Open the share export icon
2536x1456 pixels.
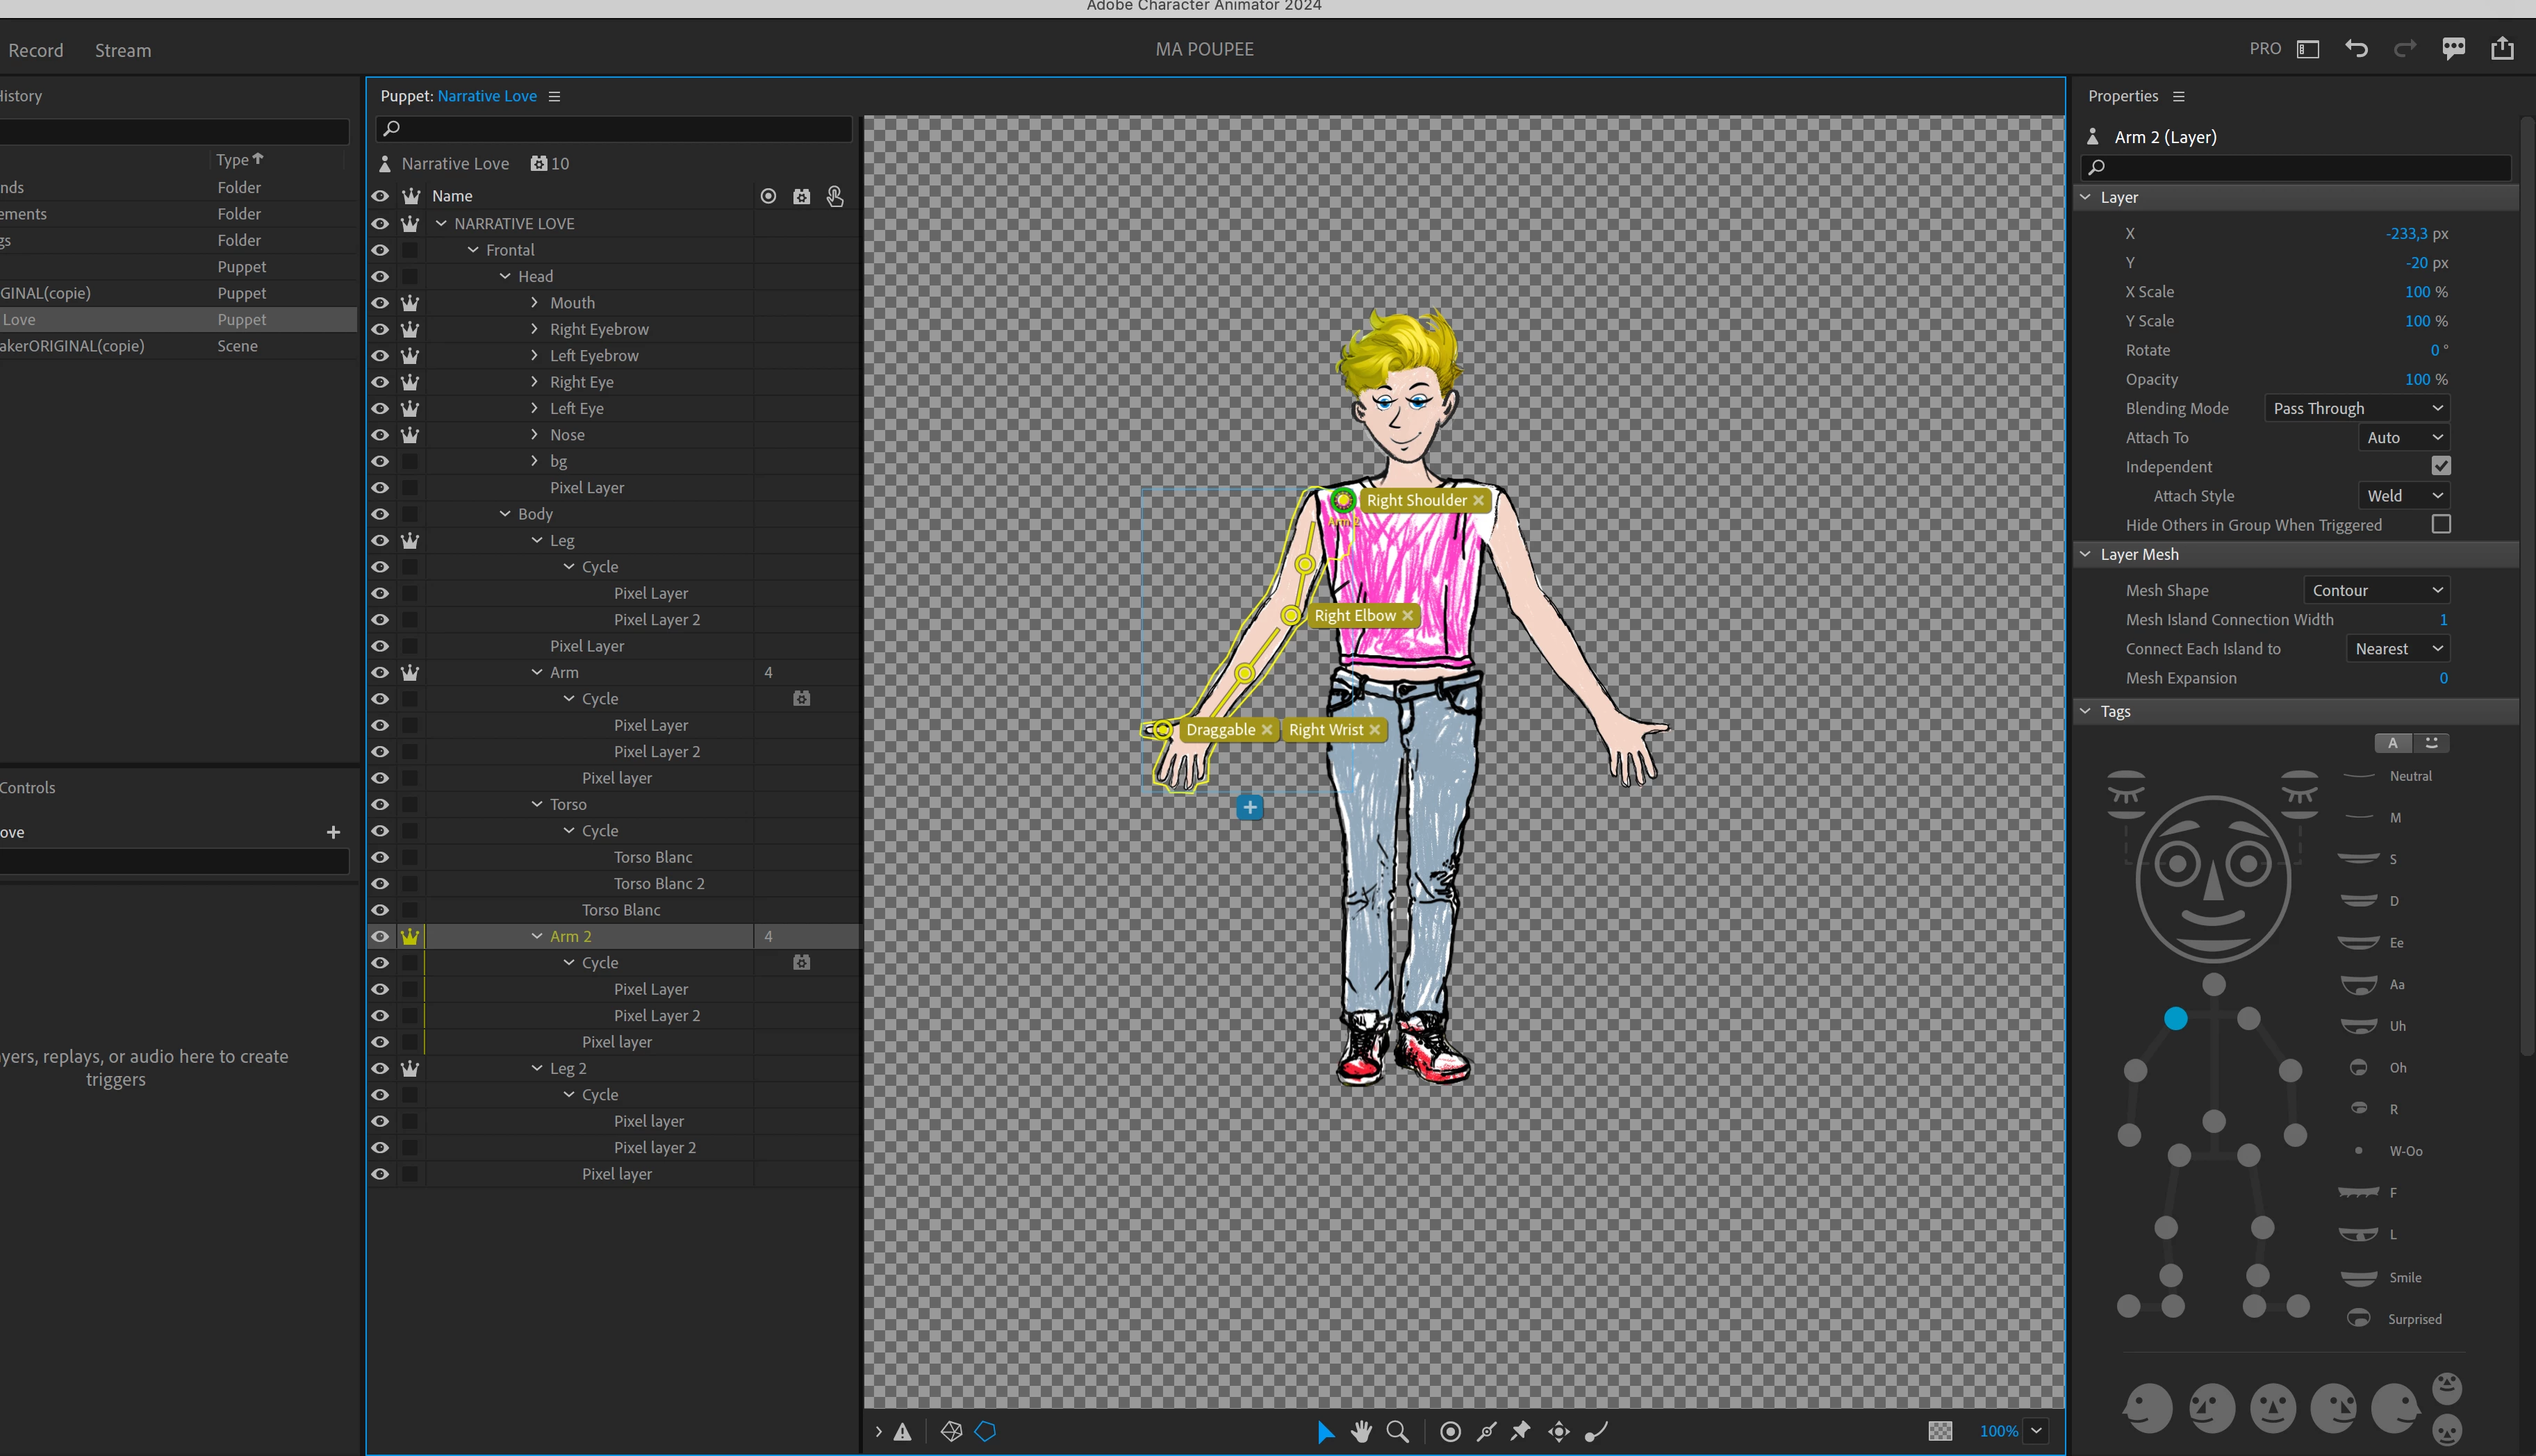pos(2502,49)
